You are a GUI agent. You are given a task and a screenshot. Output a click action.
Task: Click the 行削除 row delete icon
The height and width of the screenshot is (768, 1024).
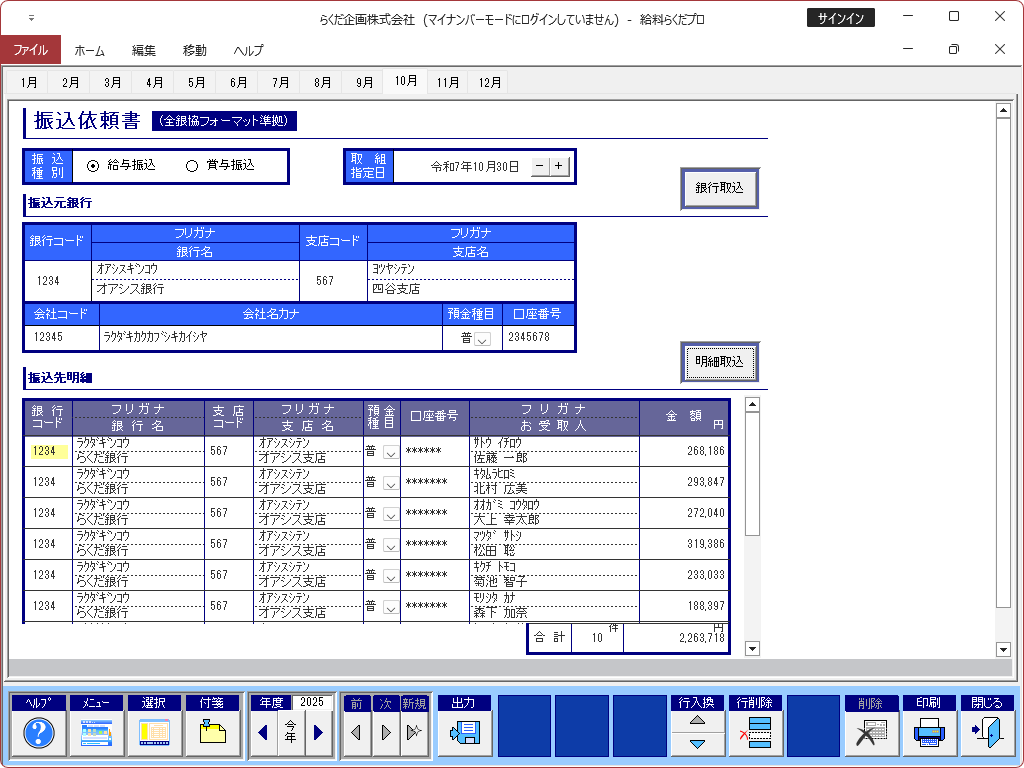pos(754,733)
